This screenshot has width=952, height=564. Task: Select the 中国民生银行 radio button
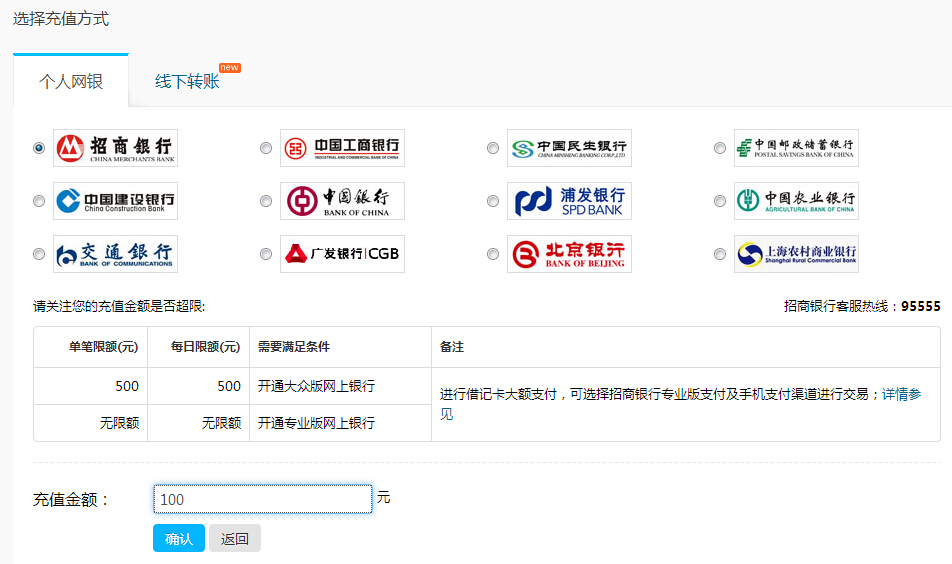pos(493,148)
